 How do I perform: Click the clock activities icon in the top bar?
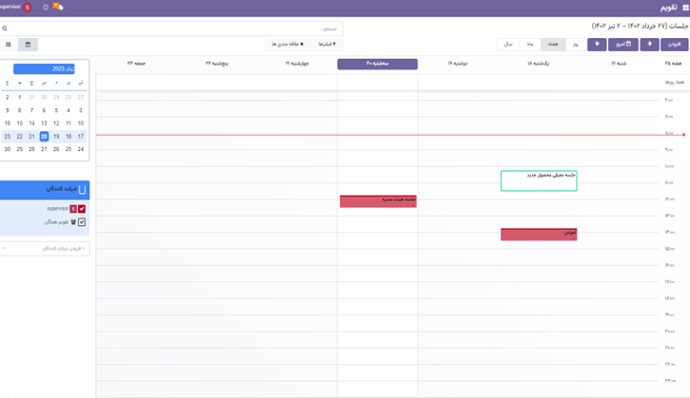45,7
